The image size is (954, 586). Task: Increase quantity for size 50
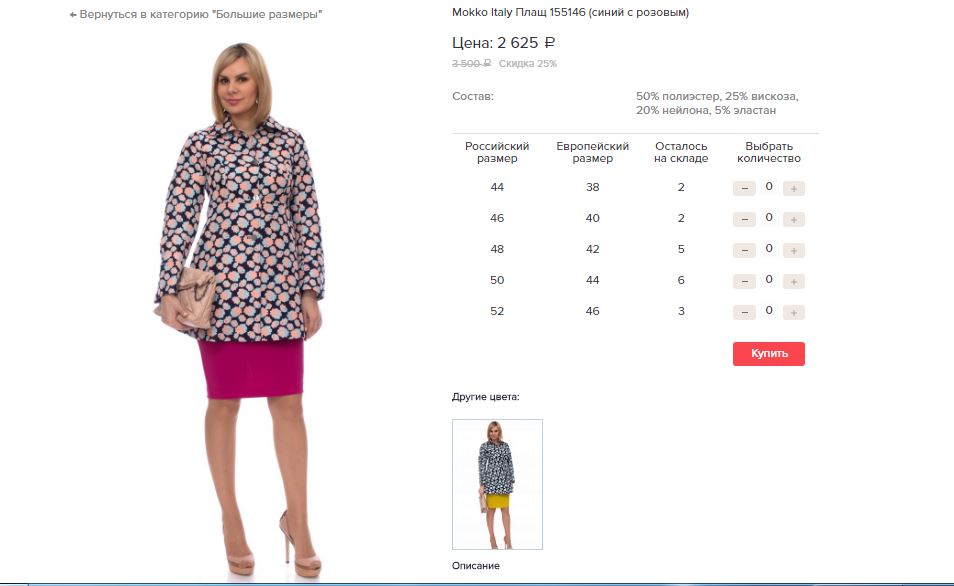coord(793,282)
